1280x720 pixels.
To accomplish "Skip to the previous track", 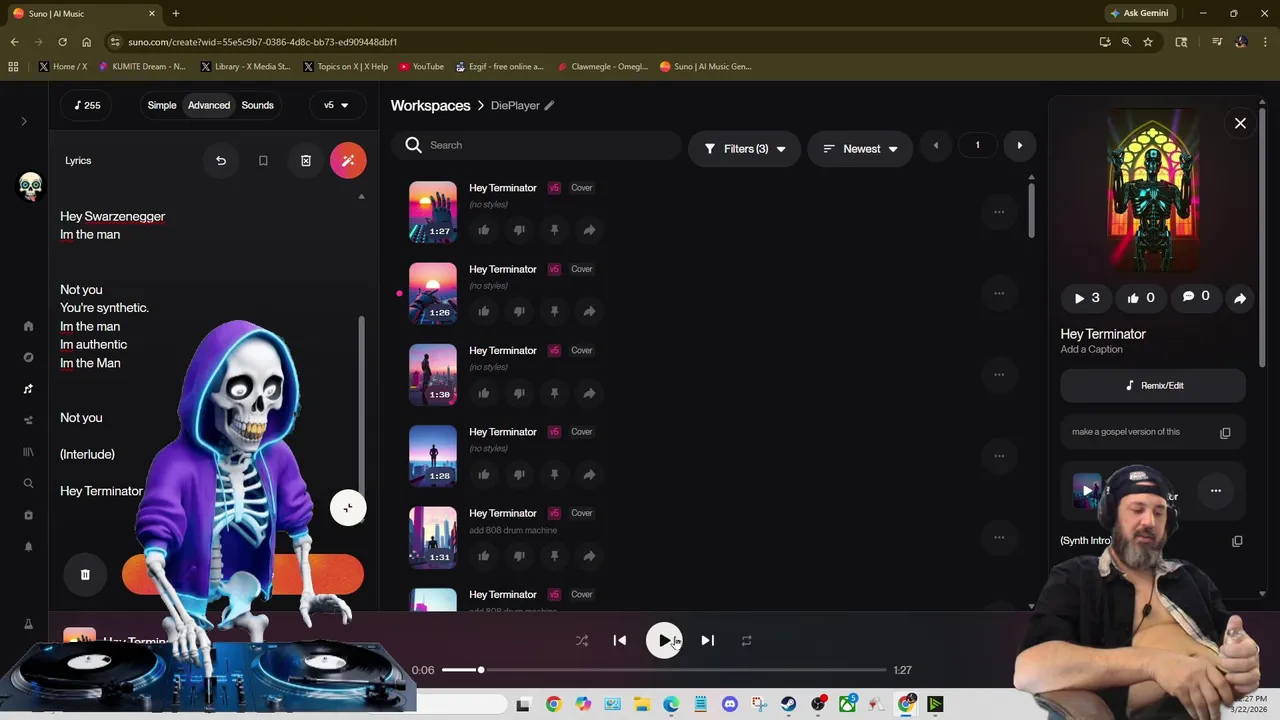I will [620, 641].
